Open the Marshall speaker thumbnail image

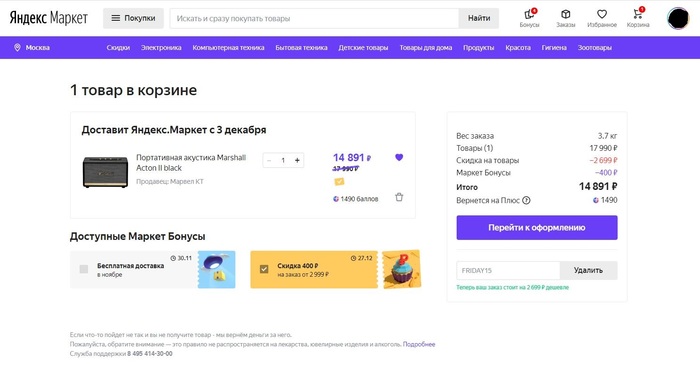pos(105,172)
